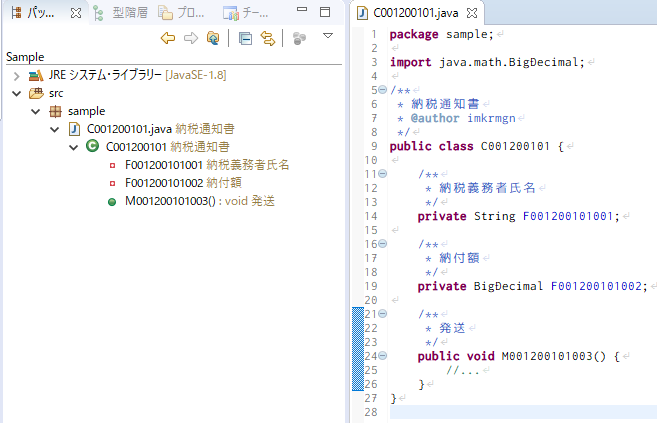
Task: Click the package sample declaration line
Action: pos(442,34)
